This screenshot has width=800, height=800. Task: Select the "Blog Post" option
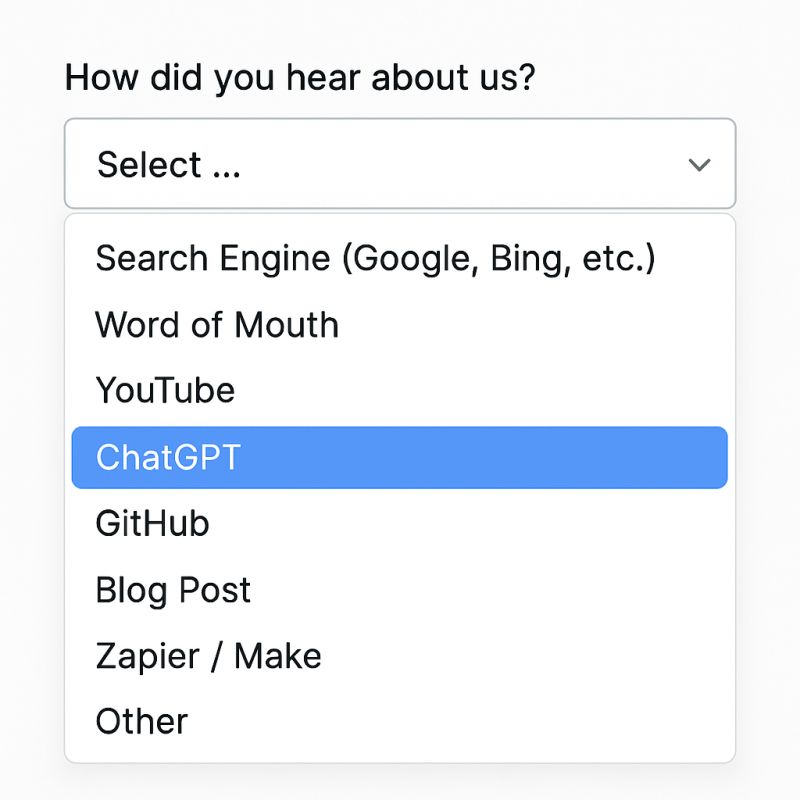pos(173,590)
